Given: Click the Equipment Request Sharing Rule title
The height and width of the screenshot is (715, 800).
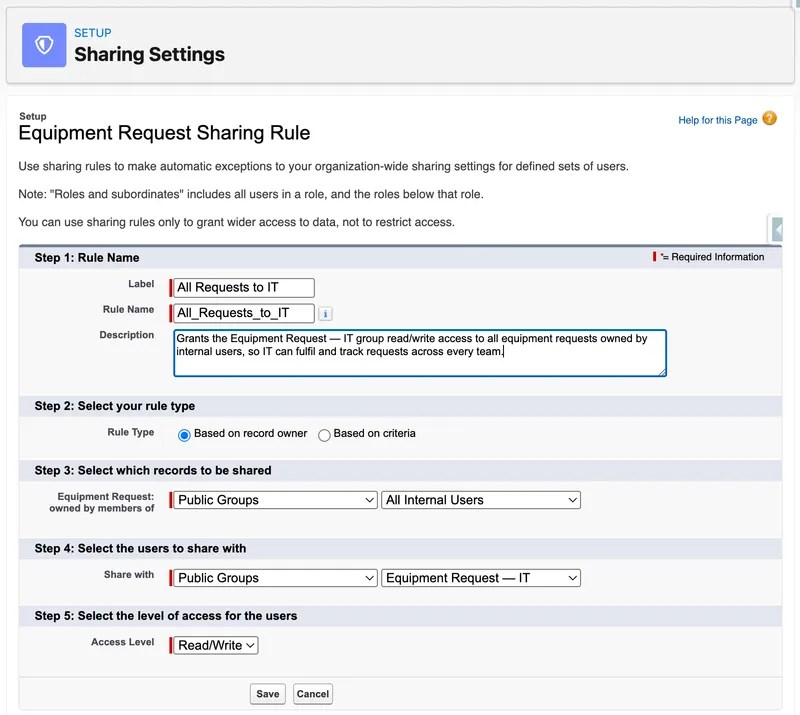Looking at the screenshot, I should (164, 133).
